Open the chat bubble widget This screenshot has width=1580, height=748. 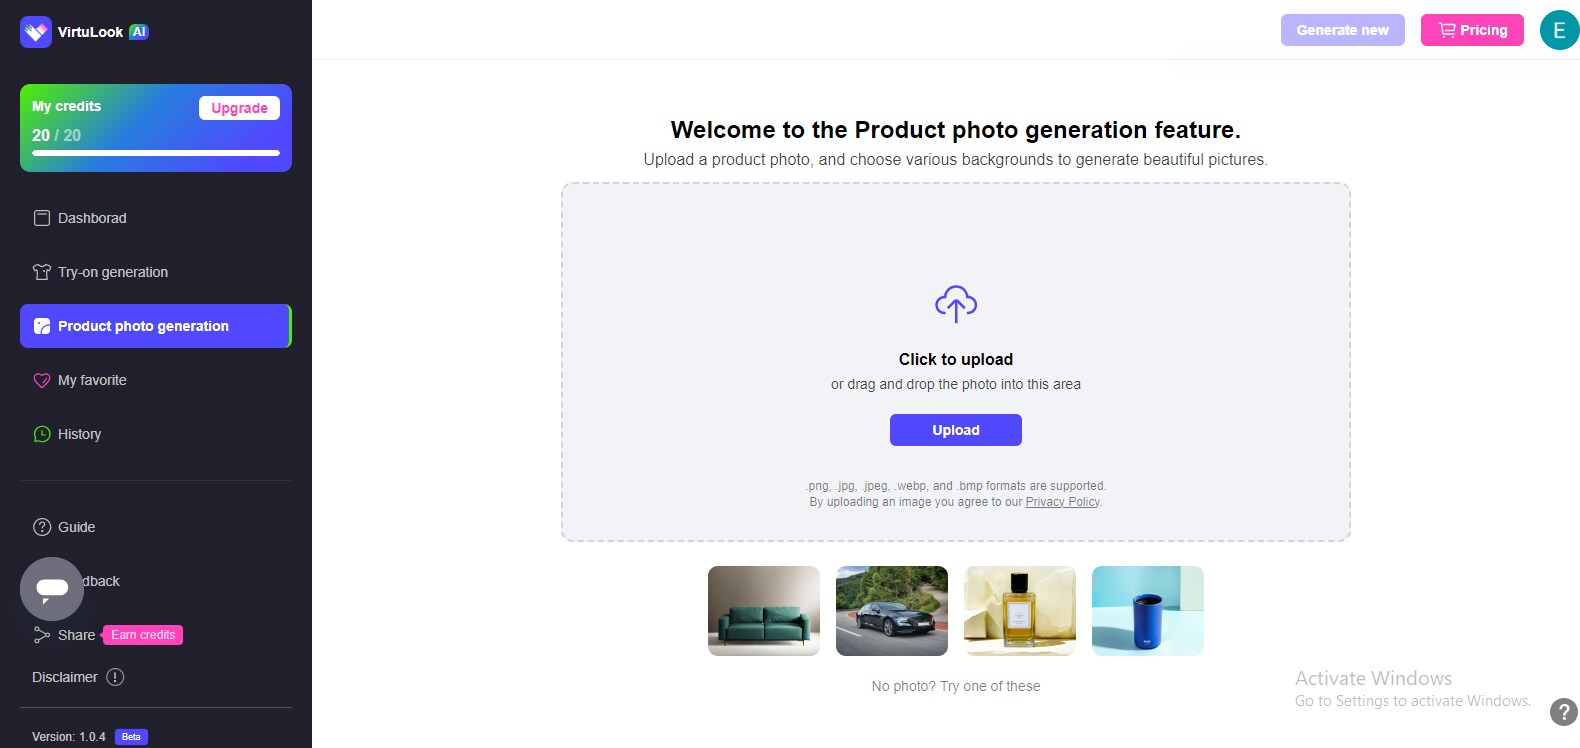pyautogui.click(x=52, y=588)
